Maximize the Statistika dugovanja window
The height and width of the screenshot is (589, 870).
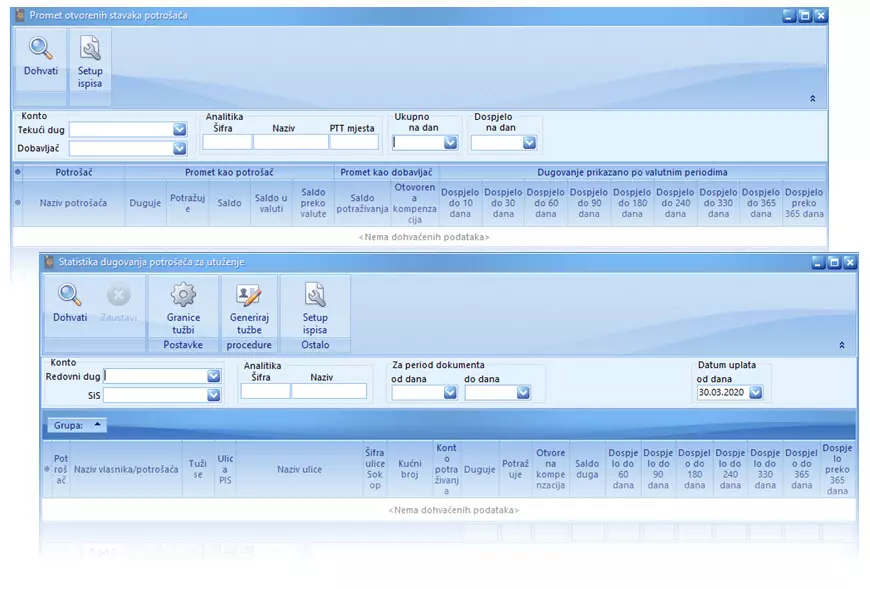[x=834, y=262]
